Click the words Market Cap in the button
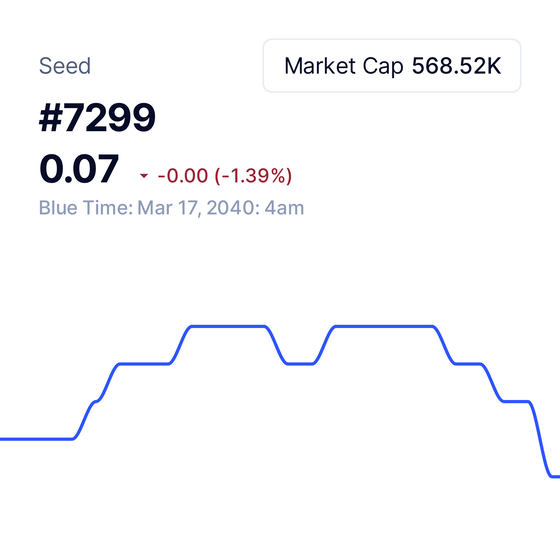Image resolution: width=560 pixels, height=560 pixels. 344,66
